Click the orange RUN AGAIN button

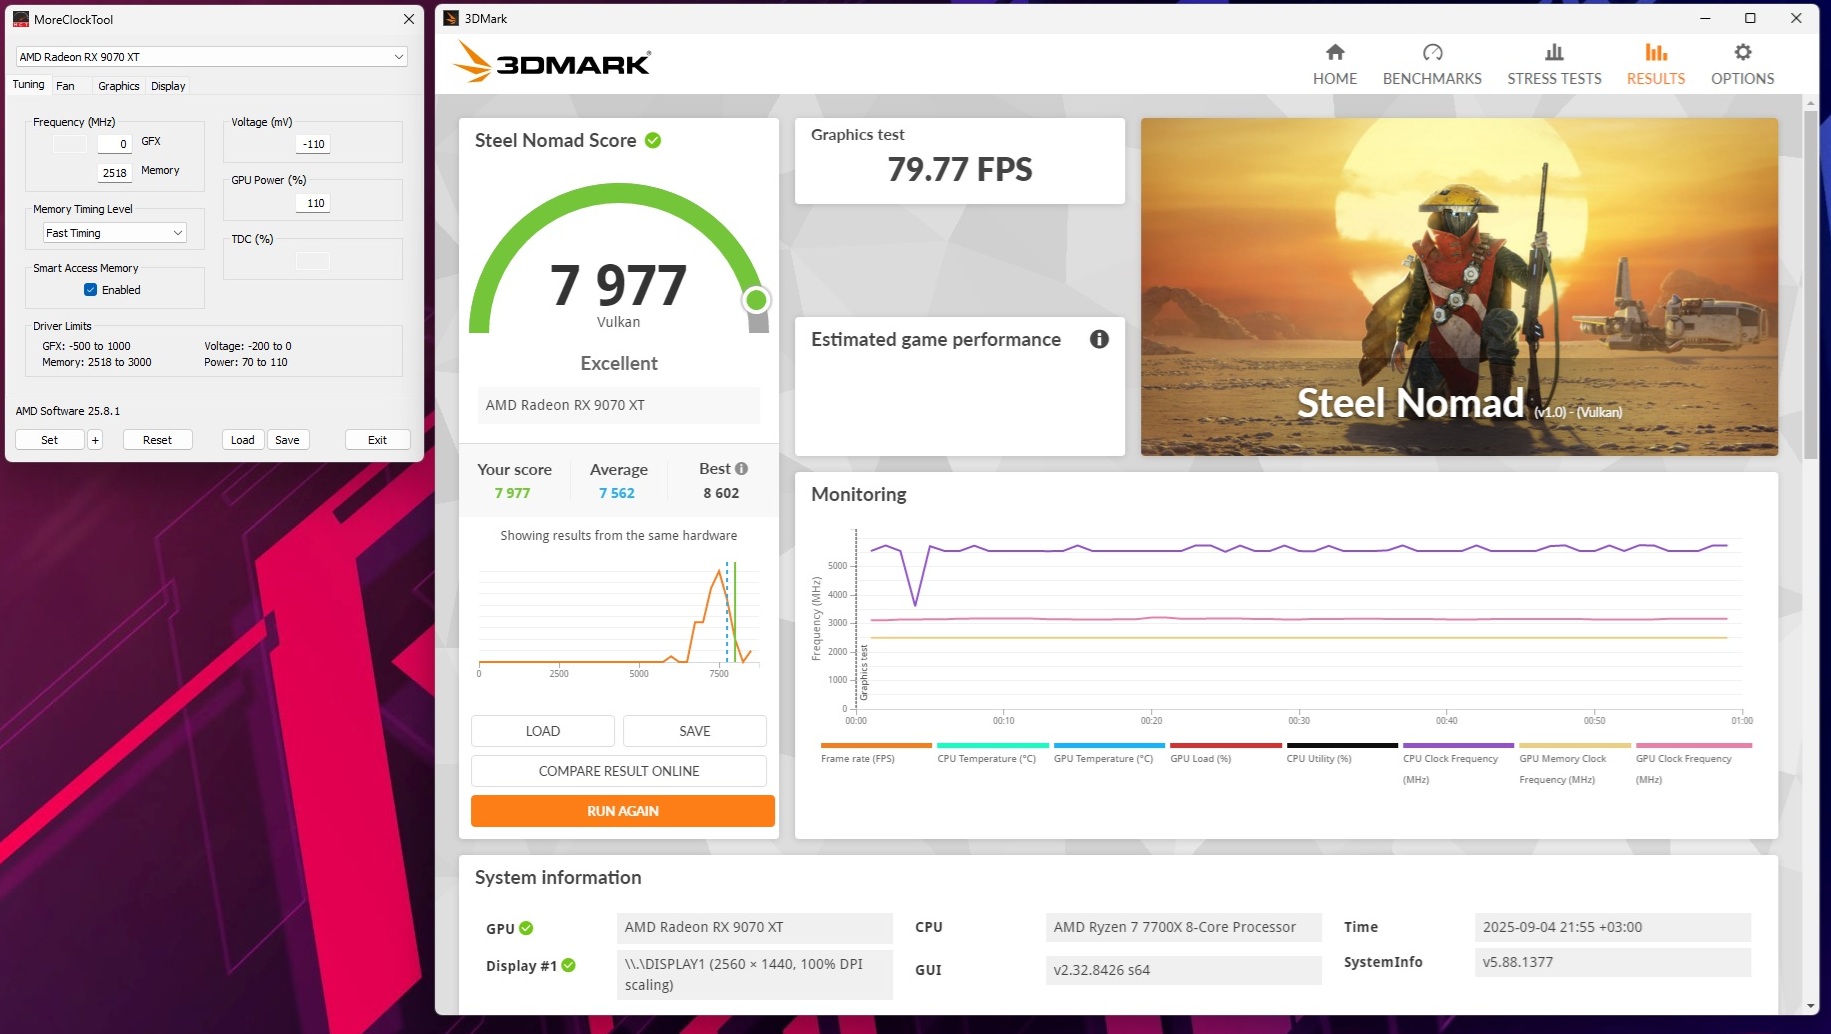(x=623, y=811)
